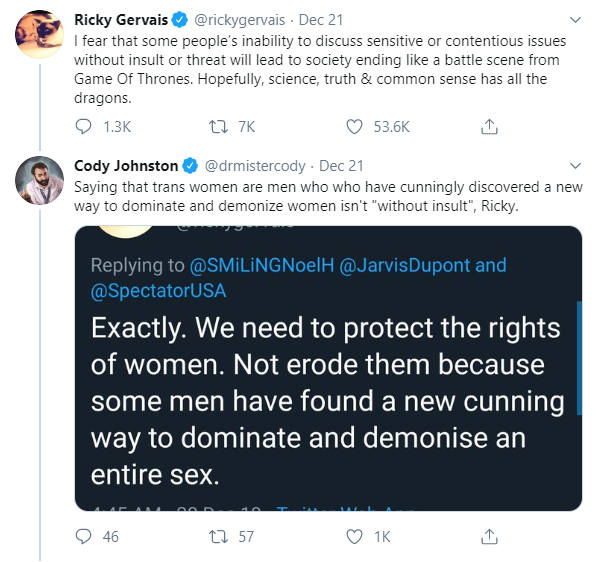Retweet Cody Johnston's tweet
Screen dimensions: 597x562
(x=219, y=536)
